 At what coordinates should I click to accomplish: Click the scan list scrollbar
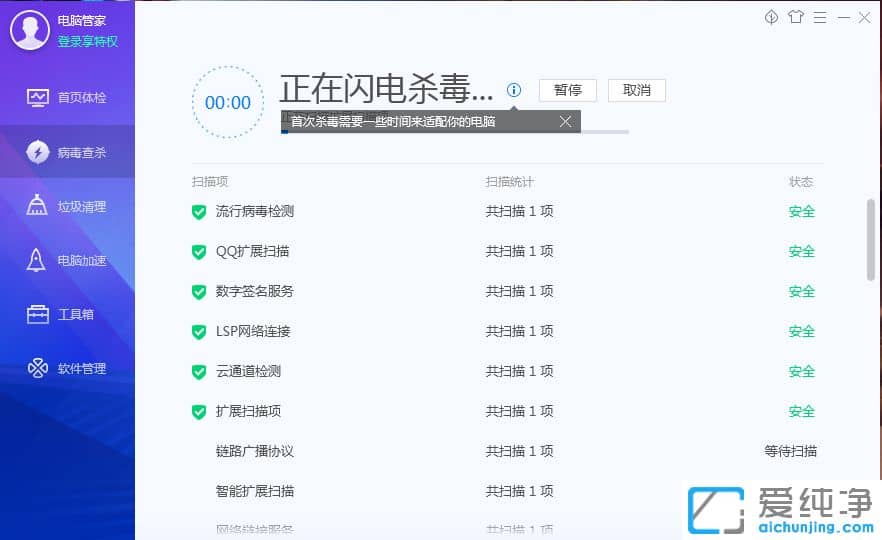pyautogui.click(x=871, y=240)
